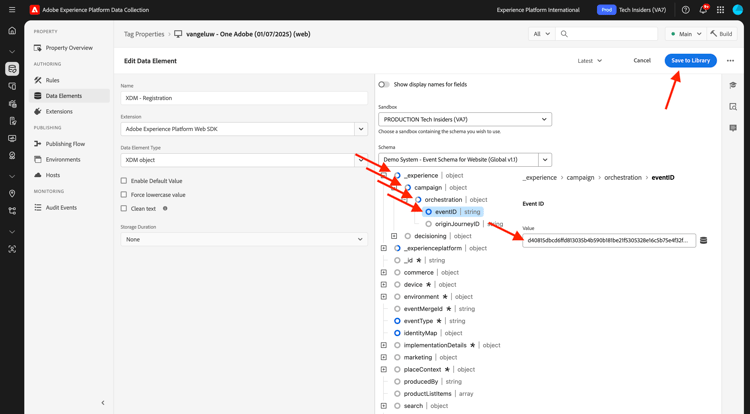Open the help question mark icon
Screen dimensions: 750x414
(x=686, y=10)
